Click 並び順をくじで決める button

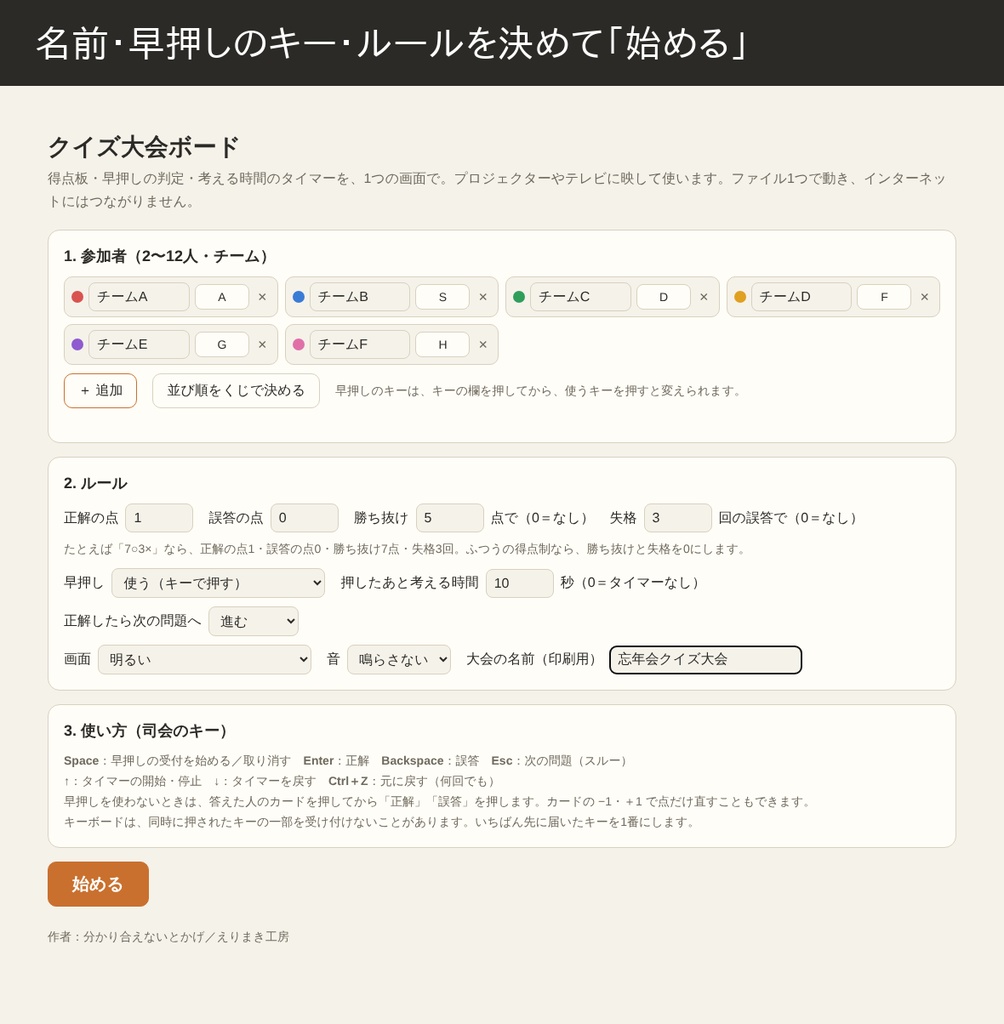click(x=236, y=391)
